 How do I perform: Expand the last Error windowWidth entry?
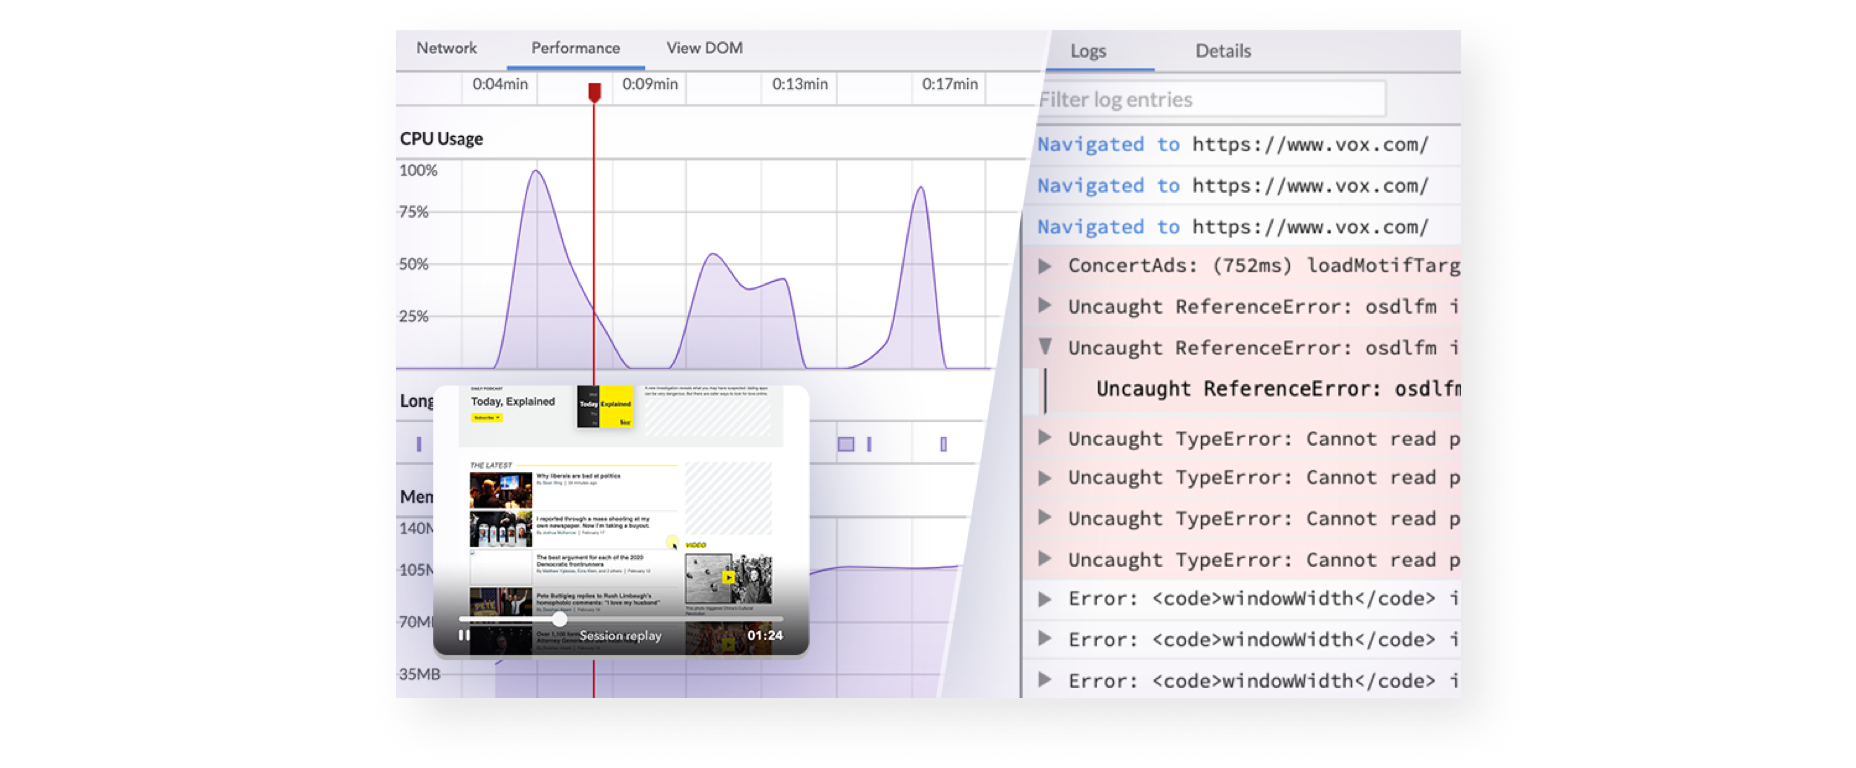[1044, 679]
